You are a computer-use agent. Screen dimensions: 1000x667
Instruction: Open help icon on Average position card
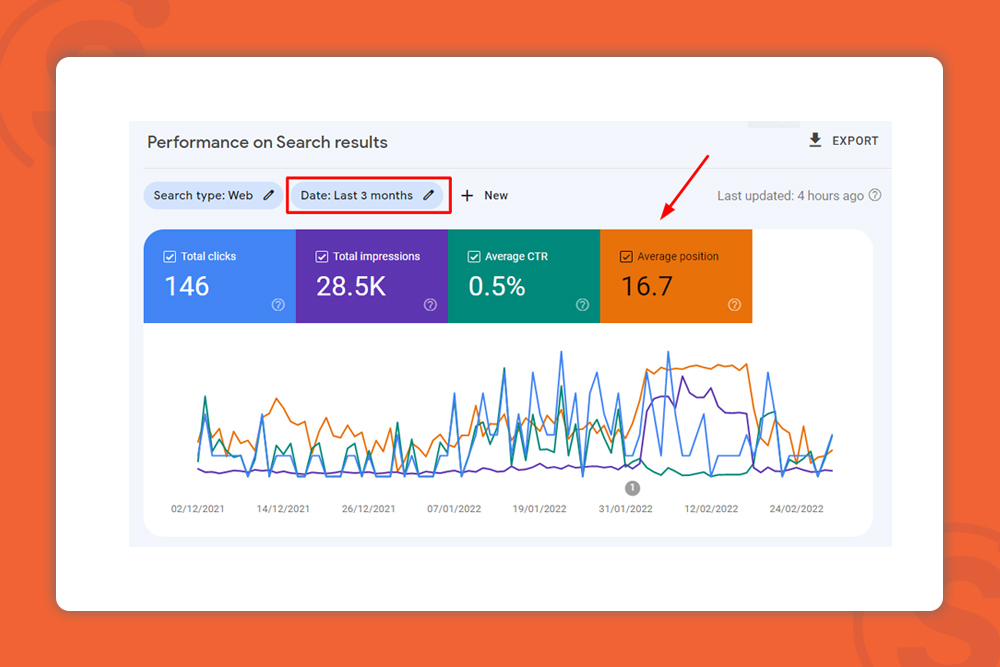point(735,305)
